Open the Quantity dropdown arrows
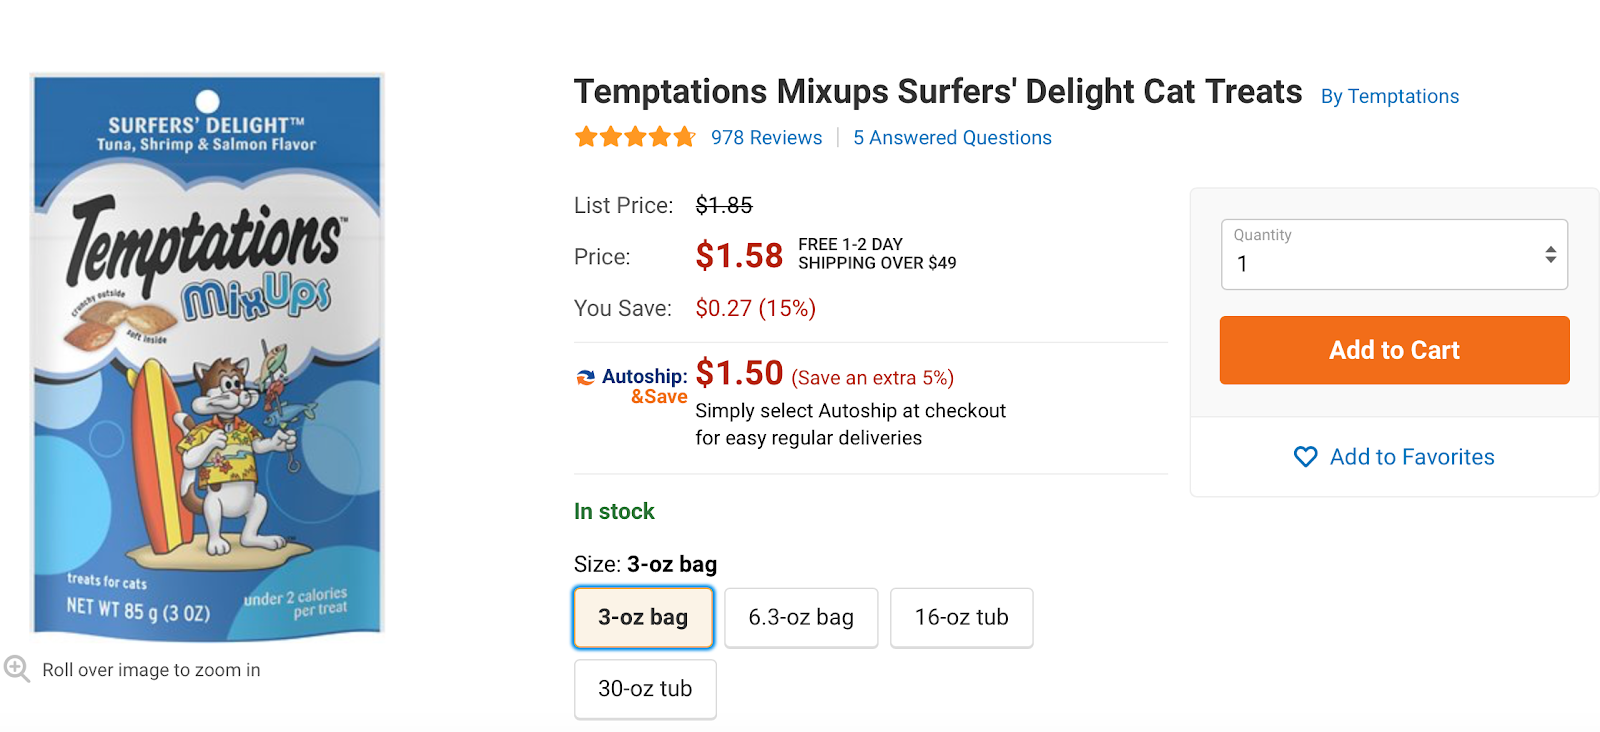1600x732 pixels. [x=1550, y=254]
